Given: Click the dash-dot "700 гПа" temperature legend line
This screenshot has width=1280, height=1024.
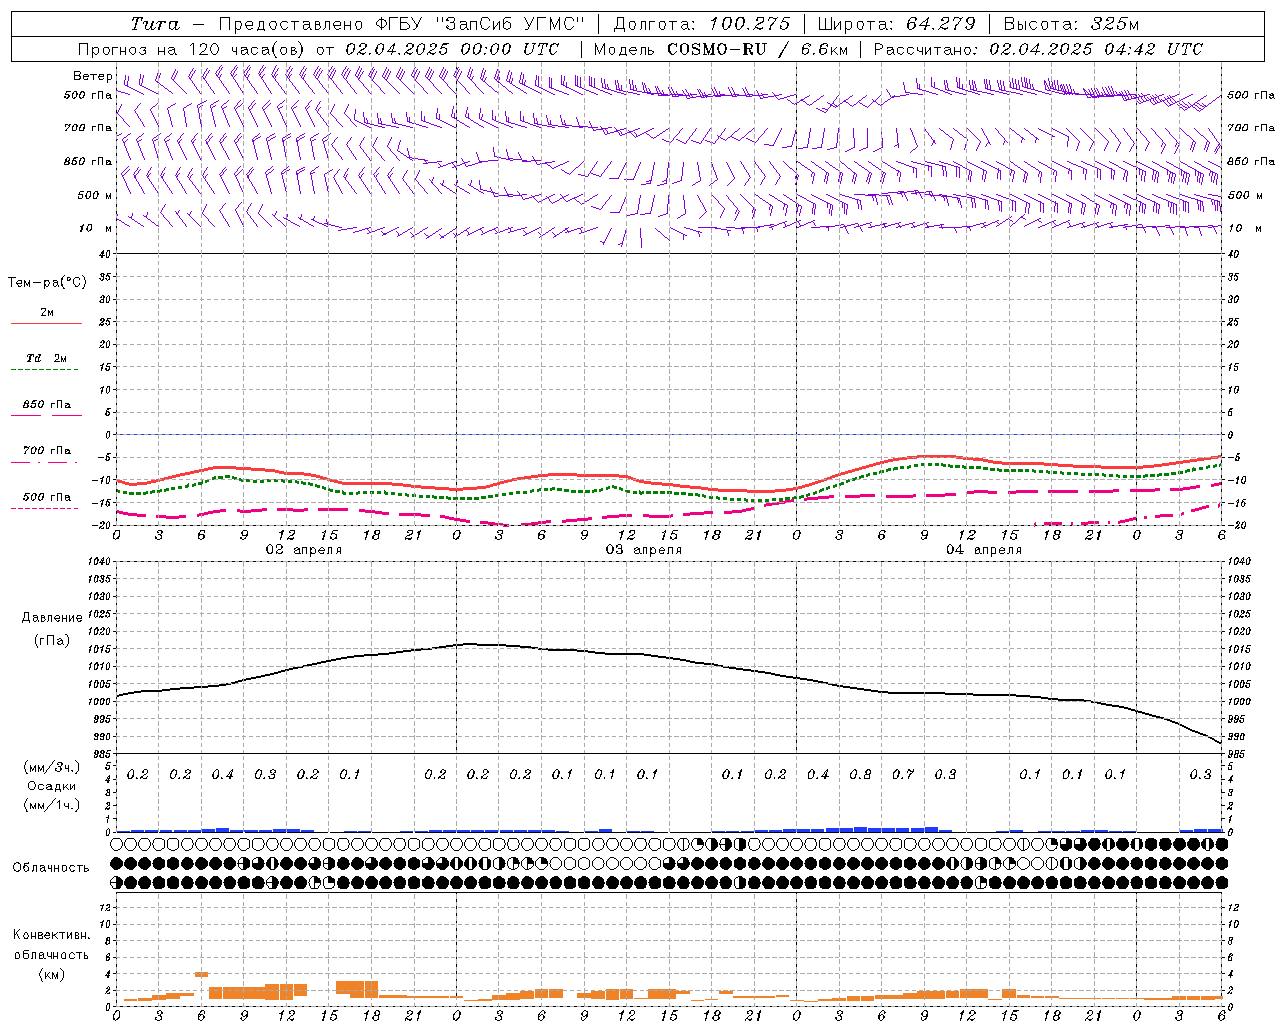Looking at the screenshot, I should tap(44, 462).
